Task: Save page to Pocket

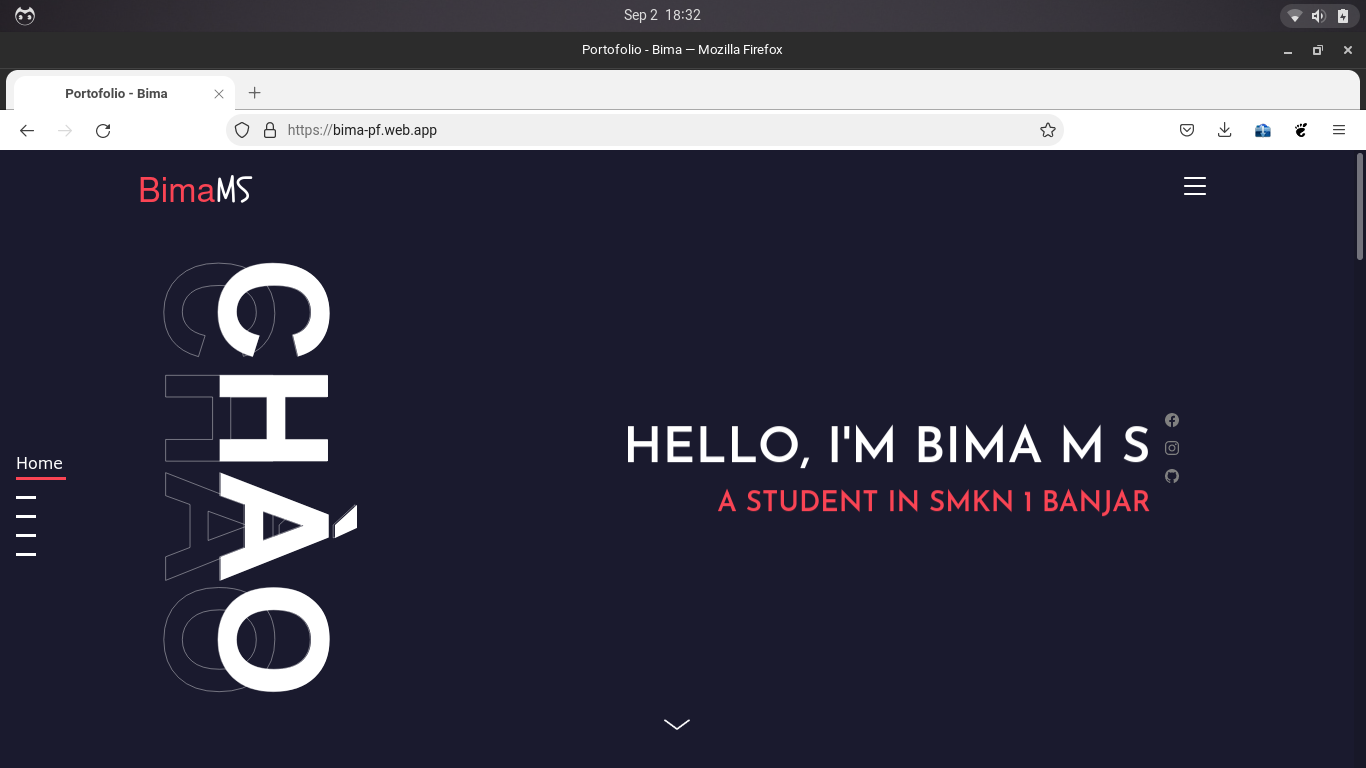Action: 1187,130
